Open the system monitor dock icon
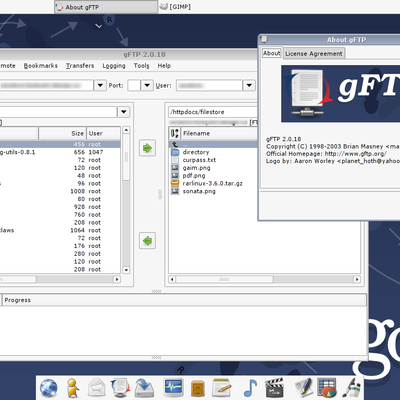 [x=174, y=388]
